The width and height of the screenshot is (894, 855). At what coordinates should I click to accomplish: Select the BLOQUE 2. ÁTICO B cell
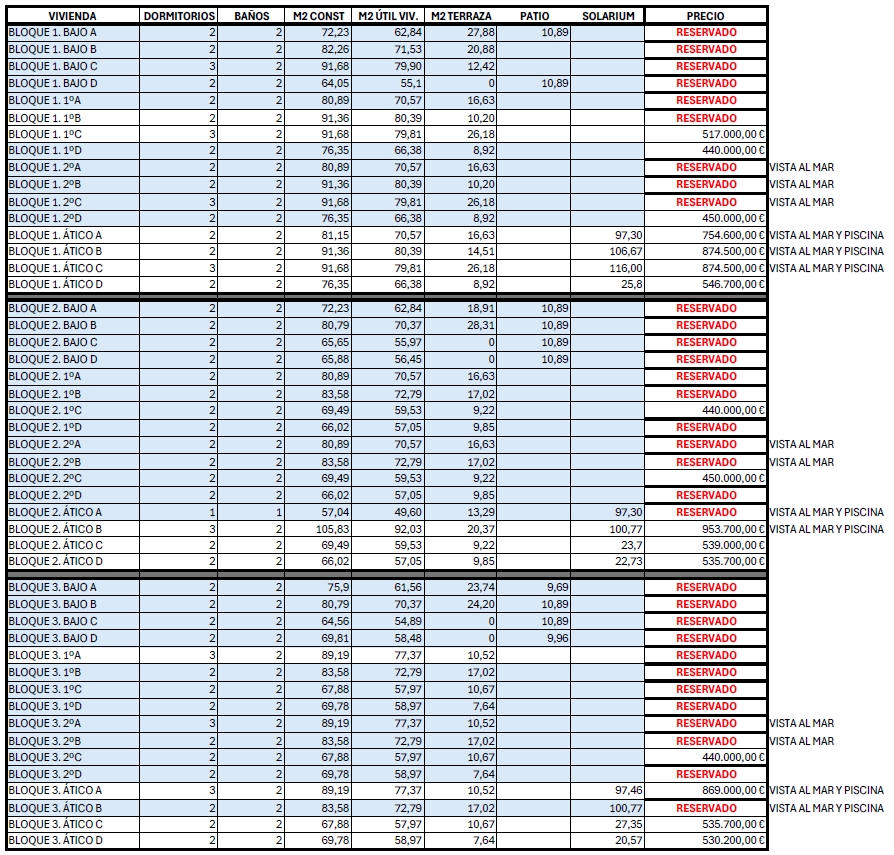(x=72, y=529)
